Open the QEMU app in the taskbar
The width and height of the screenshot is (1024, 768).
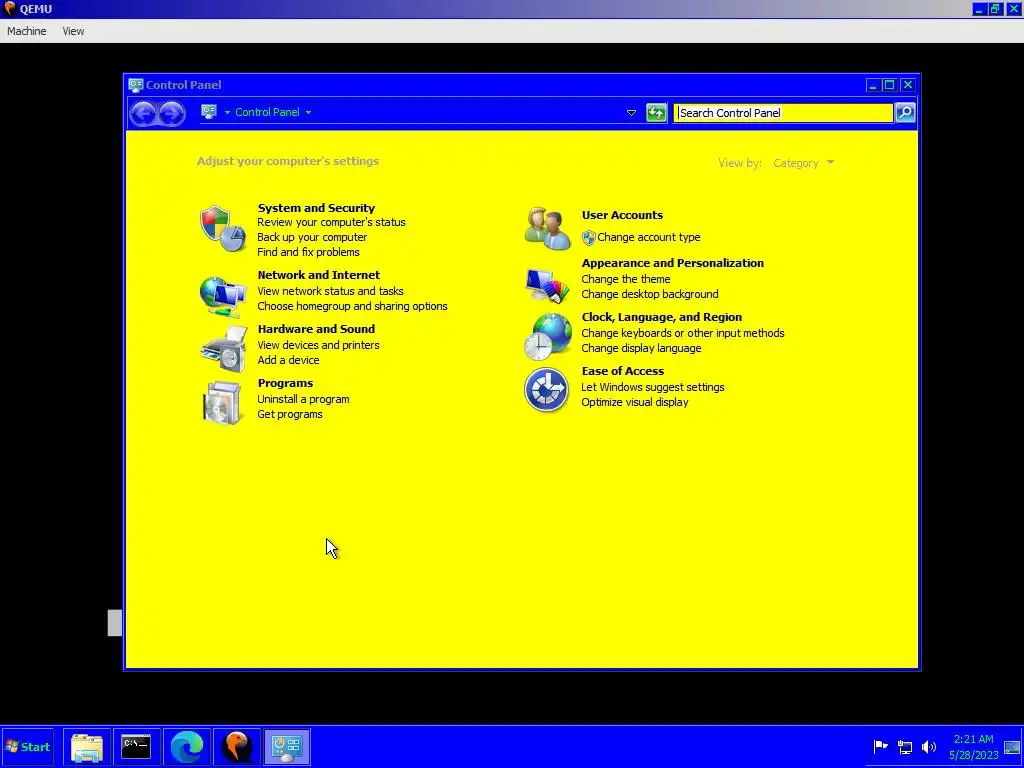236,746
